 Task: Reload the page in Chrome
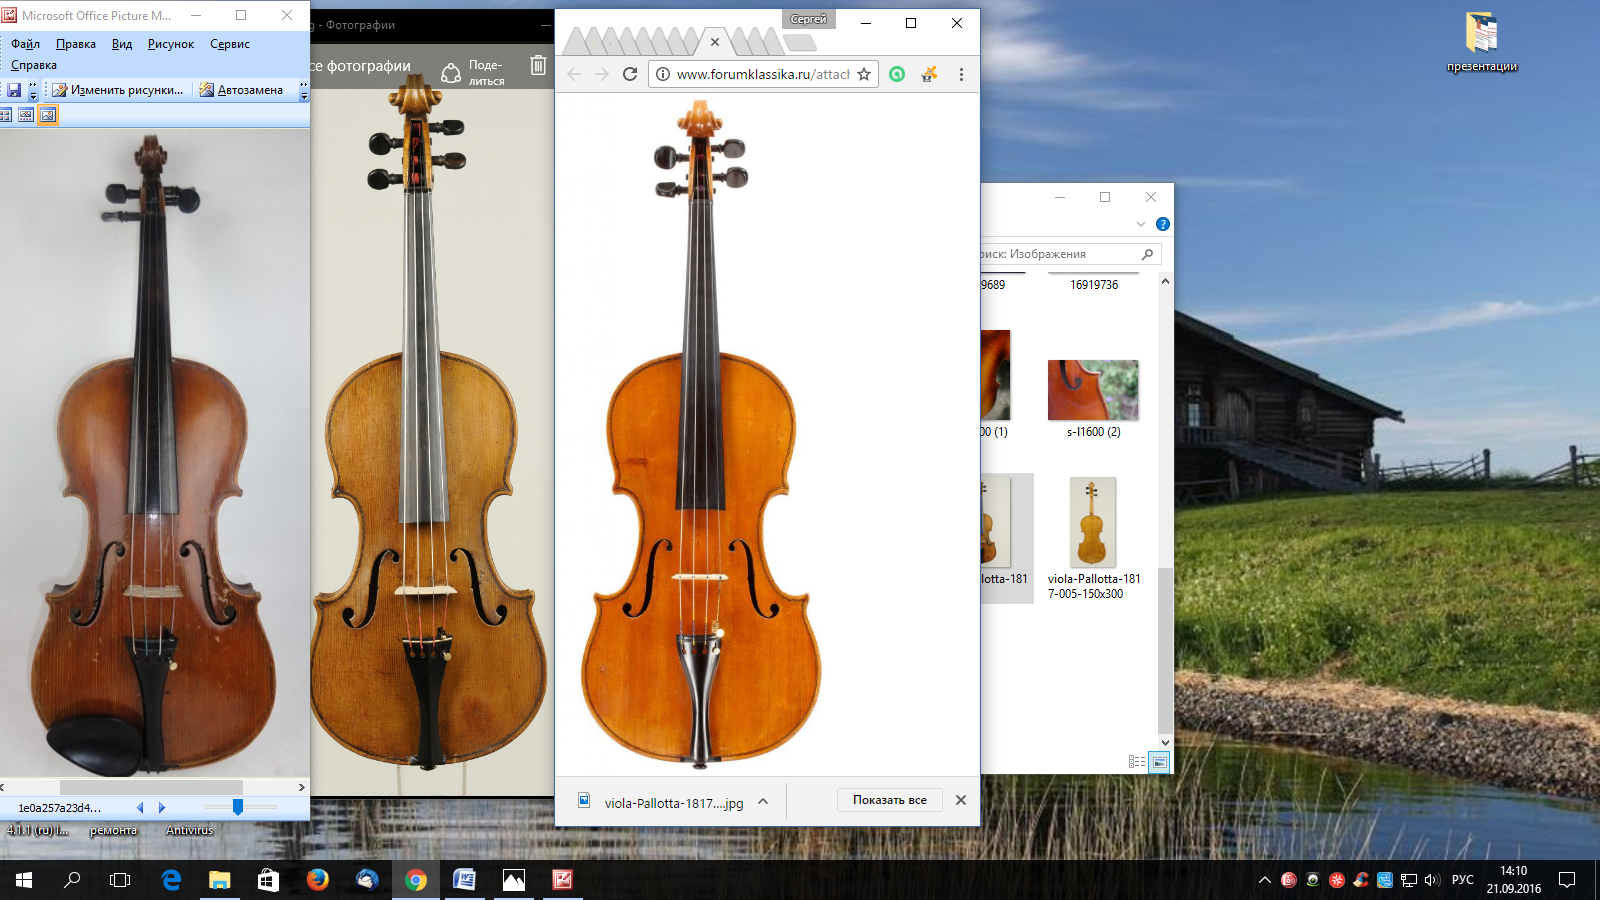[x=630, y=74]
